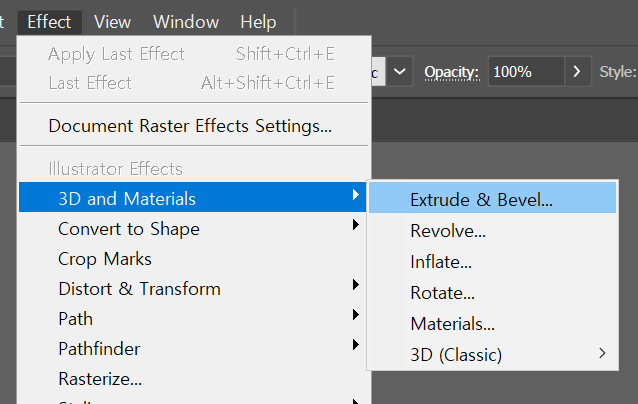Expand Distort & Transform submenu
638x404 pixels.
coord(194,289)
